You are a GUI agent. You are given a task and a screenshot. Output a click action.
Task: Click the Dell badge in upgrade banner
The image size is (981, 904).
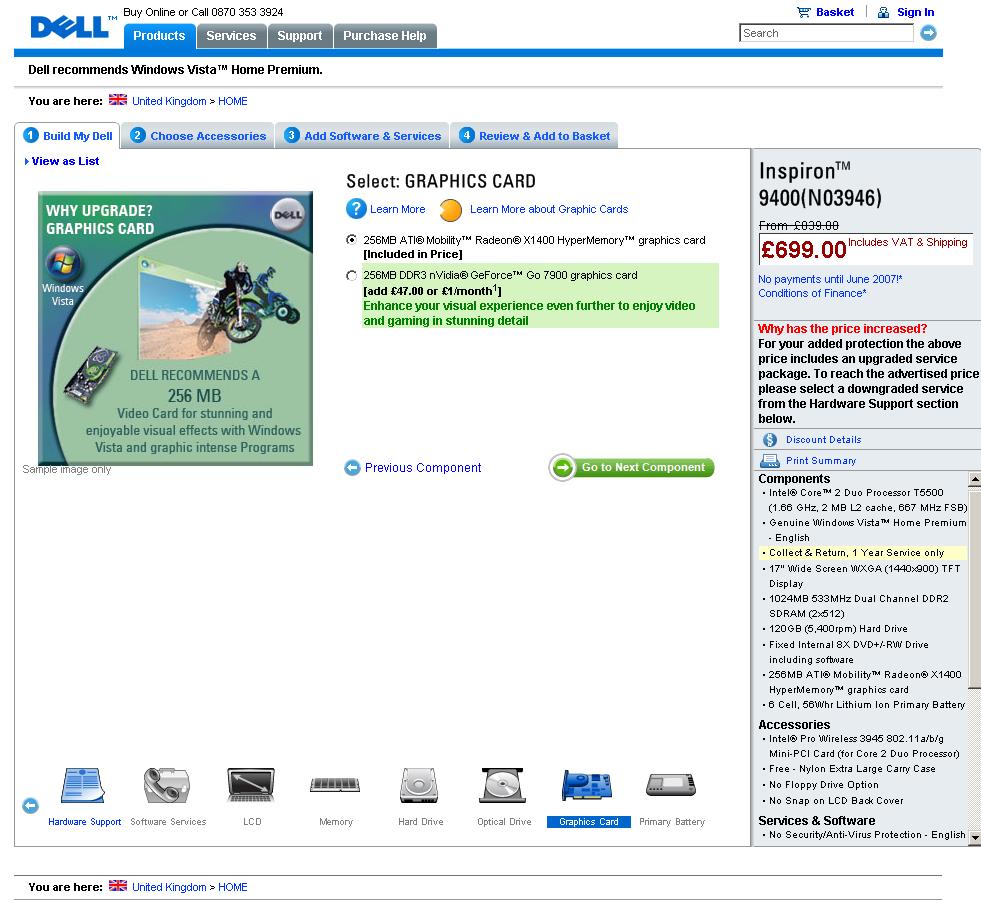[288, 215]
